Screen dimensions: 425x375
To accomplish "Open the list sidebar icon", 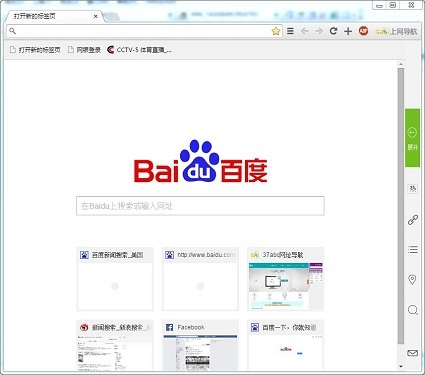I will point(413,249).
